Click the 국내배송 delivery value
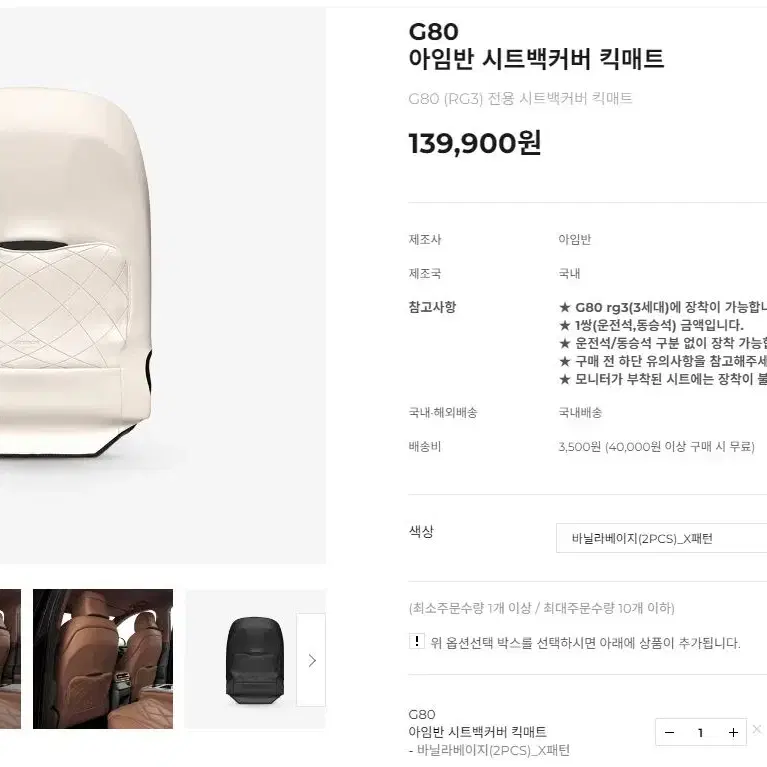This screenshot has width=767, height=767. click(x=580, y=413)
